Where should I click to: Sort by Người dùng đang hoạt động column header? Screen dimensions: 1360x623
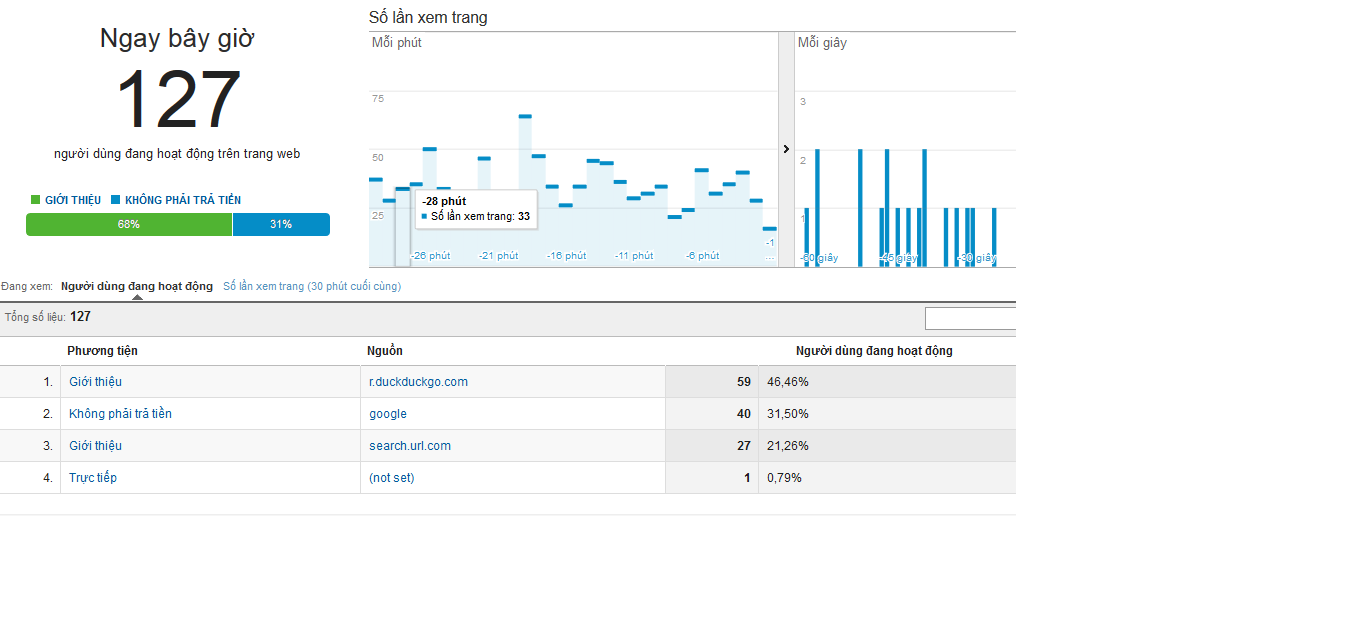[x=874, y=351]
